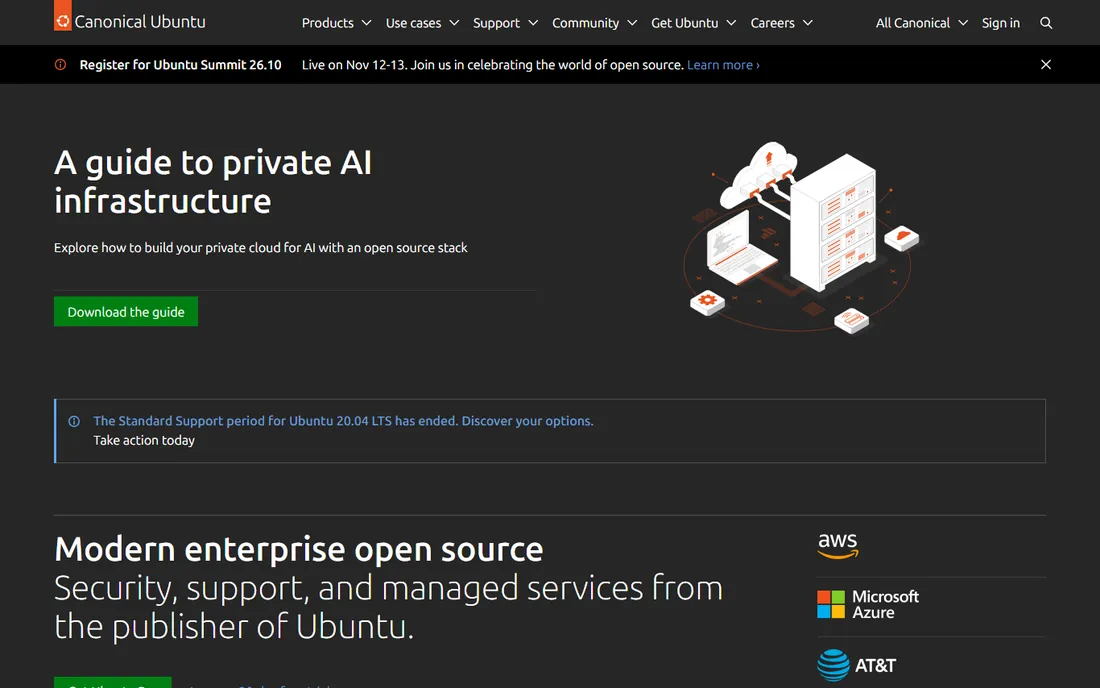The image size is (1100, 688).
Task: Click the AWS logo
Action: point(838,546)
